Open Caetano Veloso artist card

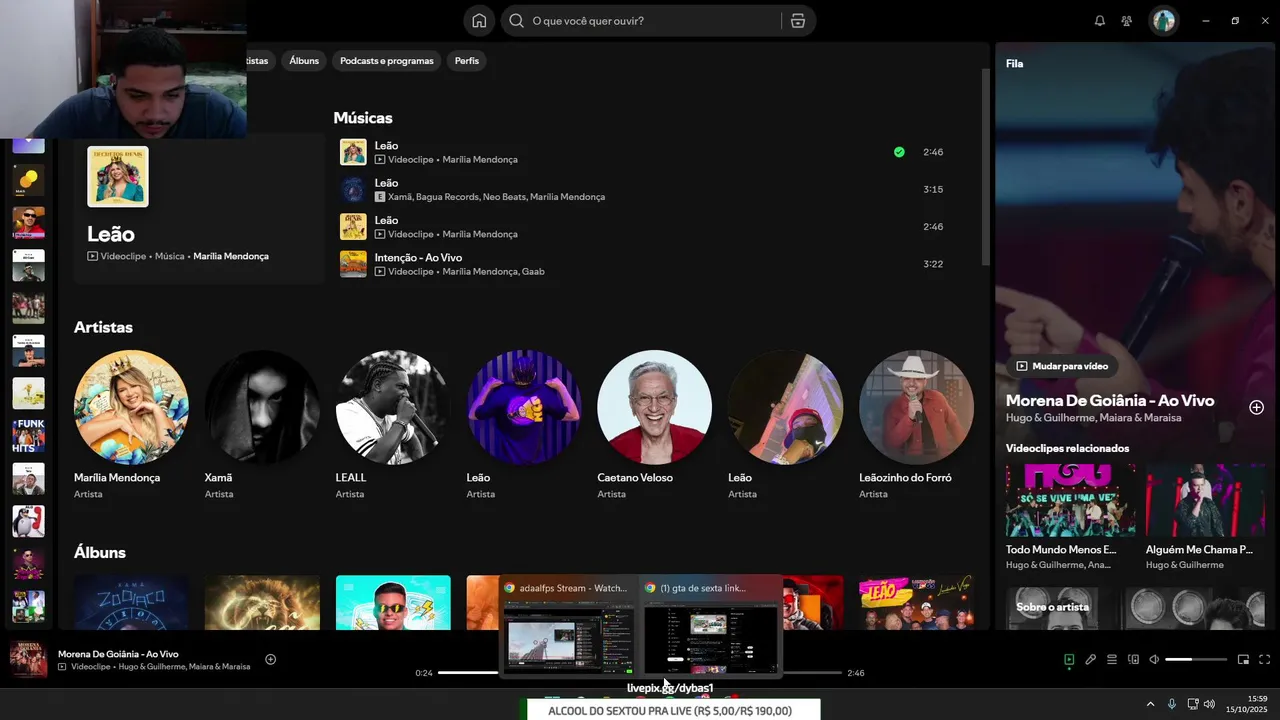pos(655,425)
